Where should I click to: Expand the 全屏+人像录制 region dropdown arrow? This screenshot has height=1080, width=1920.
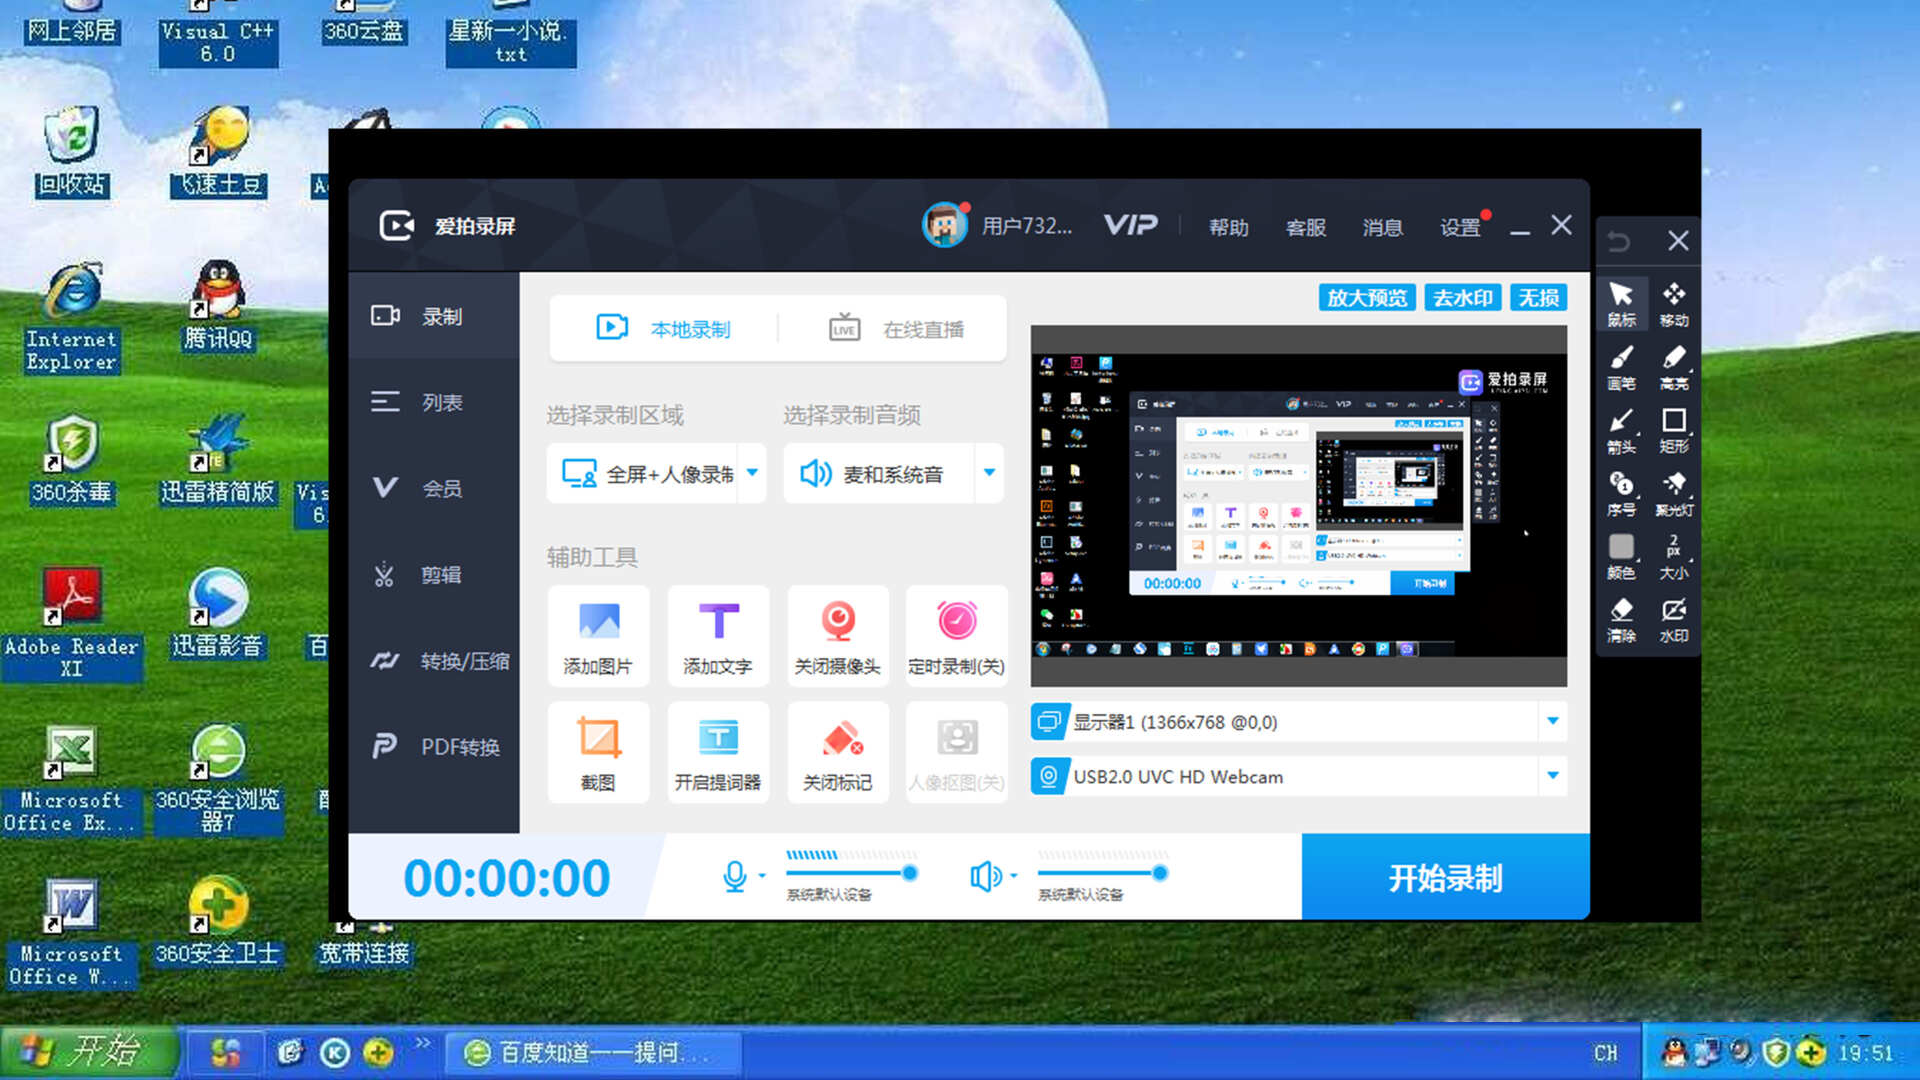coord(752,473)
